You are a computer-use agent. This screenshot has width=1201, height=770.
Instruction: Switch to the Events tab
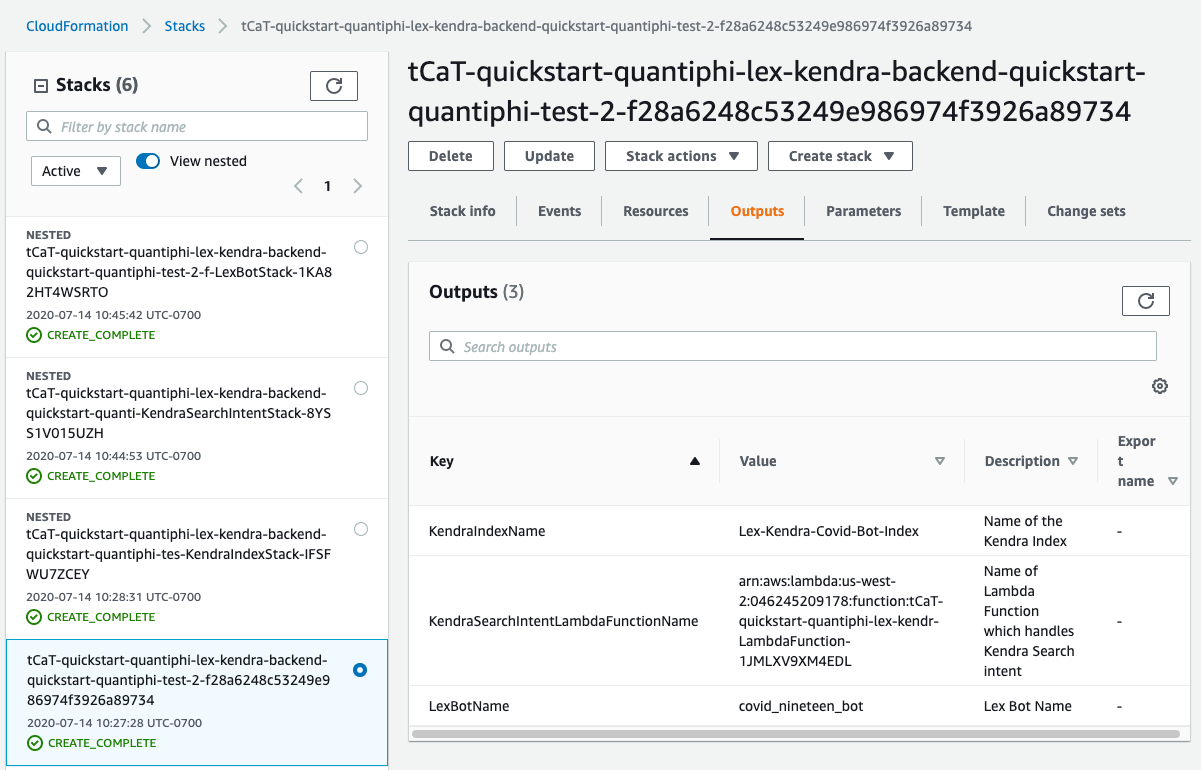559,211
